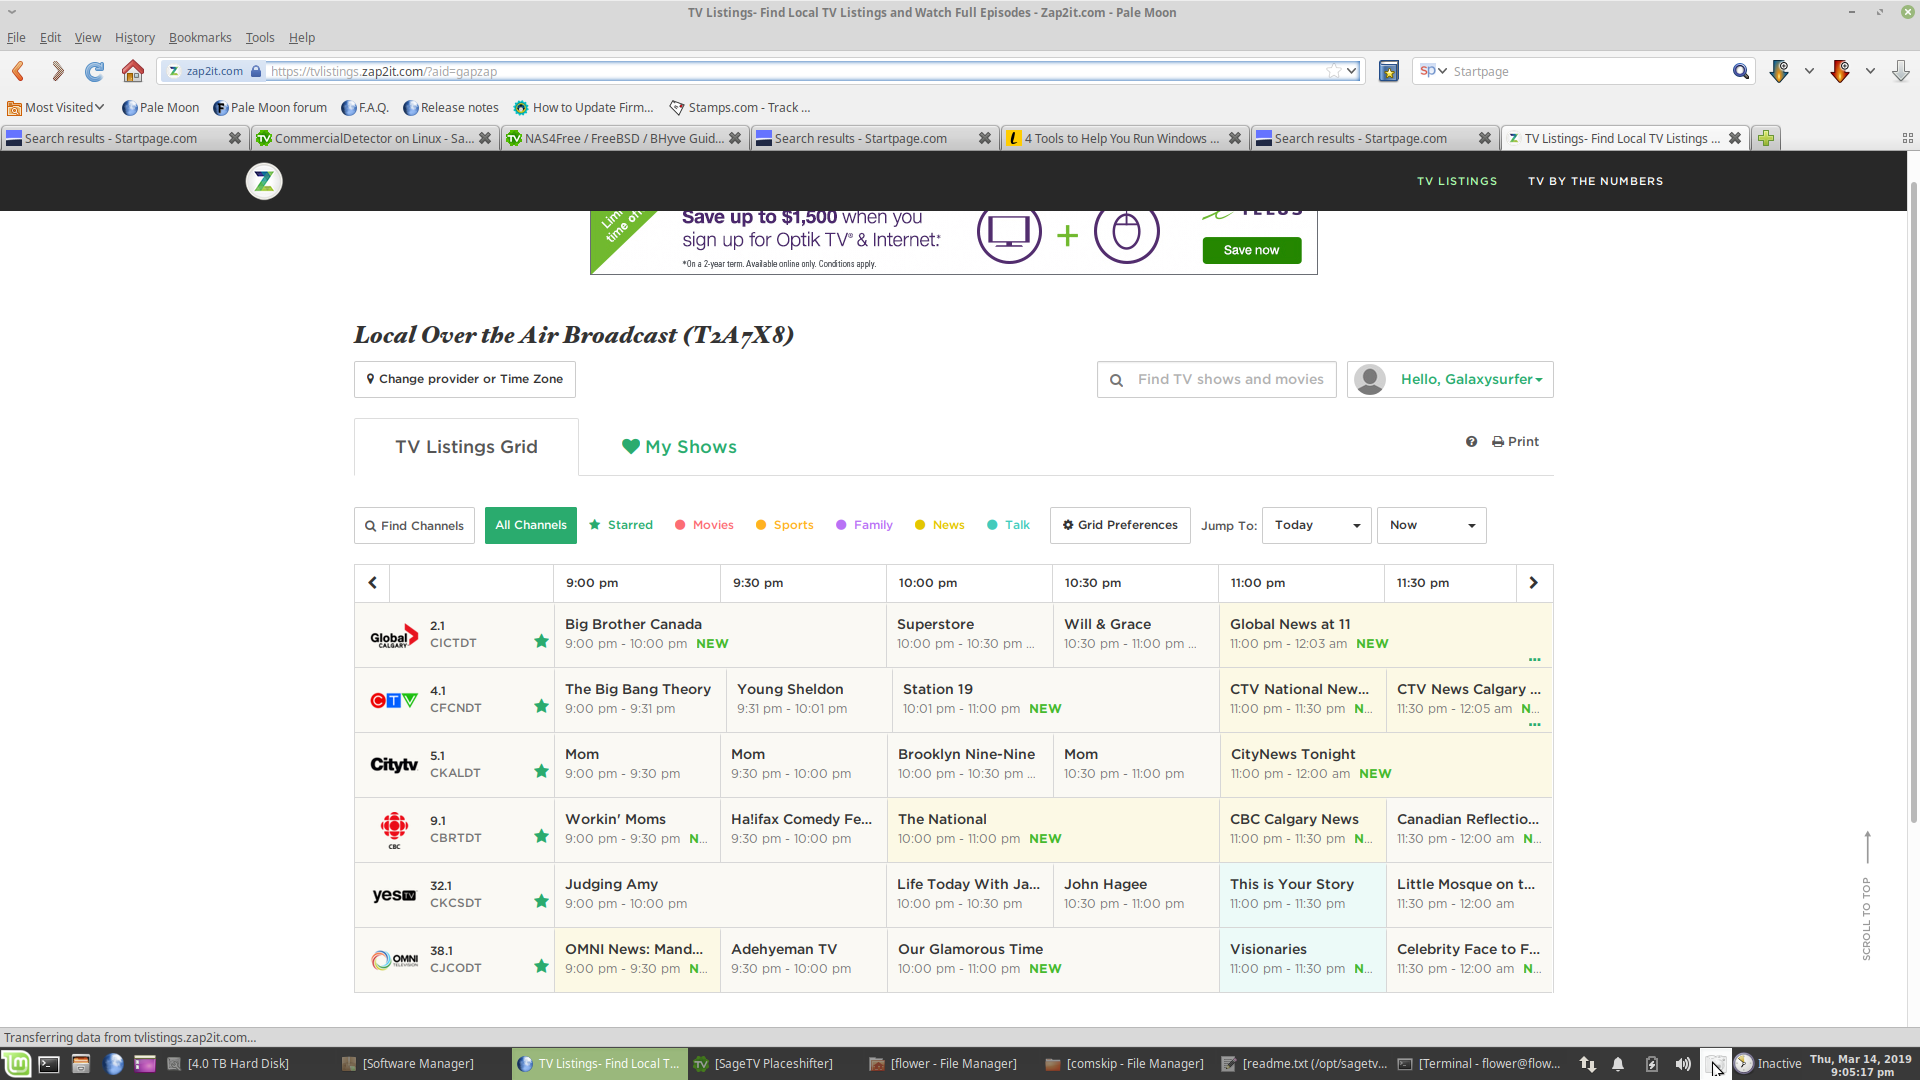Toggle star for CKCSDT channel 32.1
Image resolution: width=1920 pixels, height=1080 pixels.
pos(541,901)
